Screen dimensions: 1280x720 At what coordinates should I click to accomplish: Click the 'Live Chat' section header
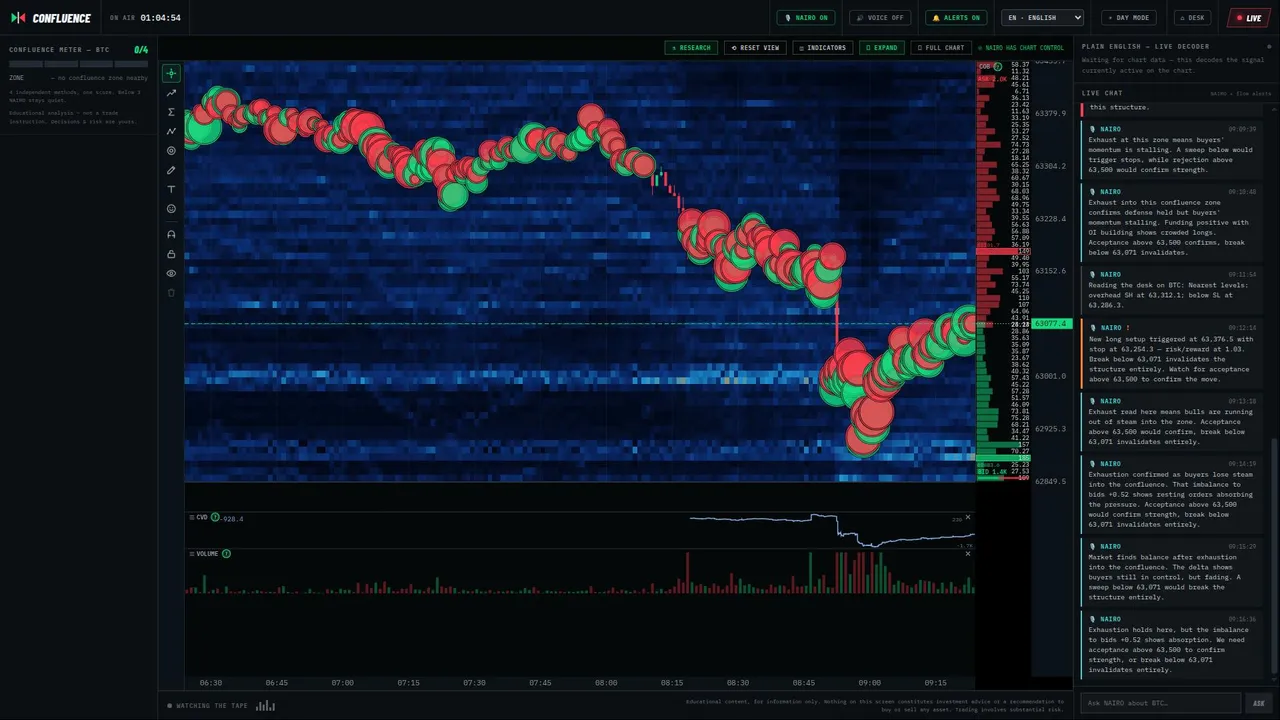pyautogui.click(x=1102, y=93)
